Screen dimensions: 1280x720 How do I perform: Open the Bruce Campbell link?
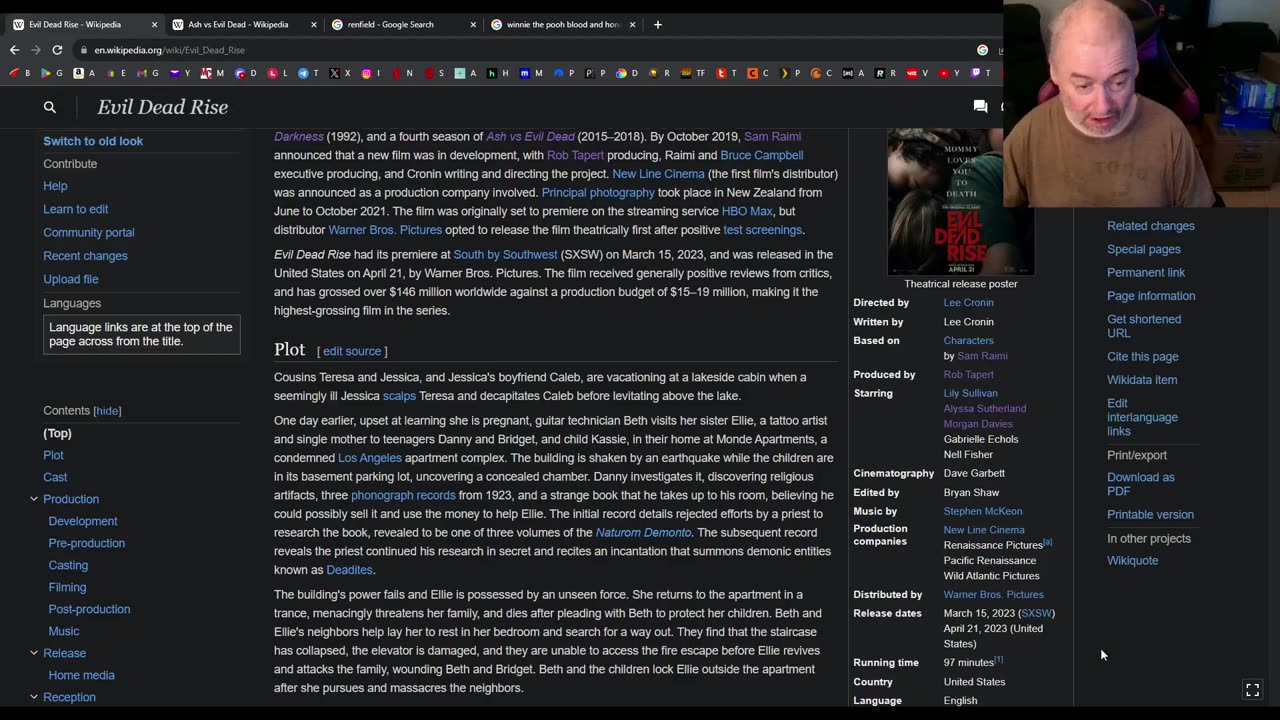[761, 155]
